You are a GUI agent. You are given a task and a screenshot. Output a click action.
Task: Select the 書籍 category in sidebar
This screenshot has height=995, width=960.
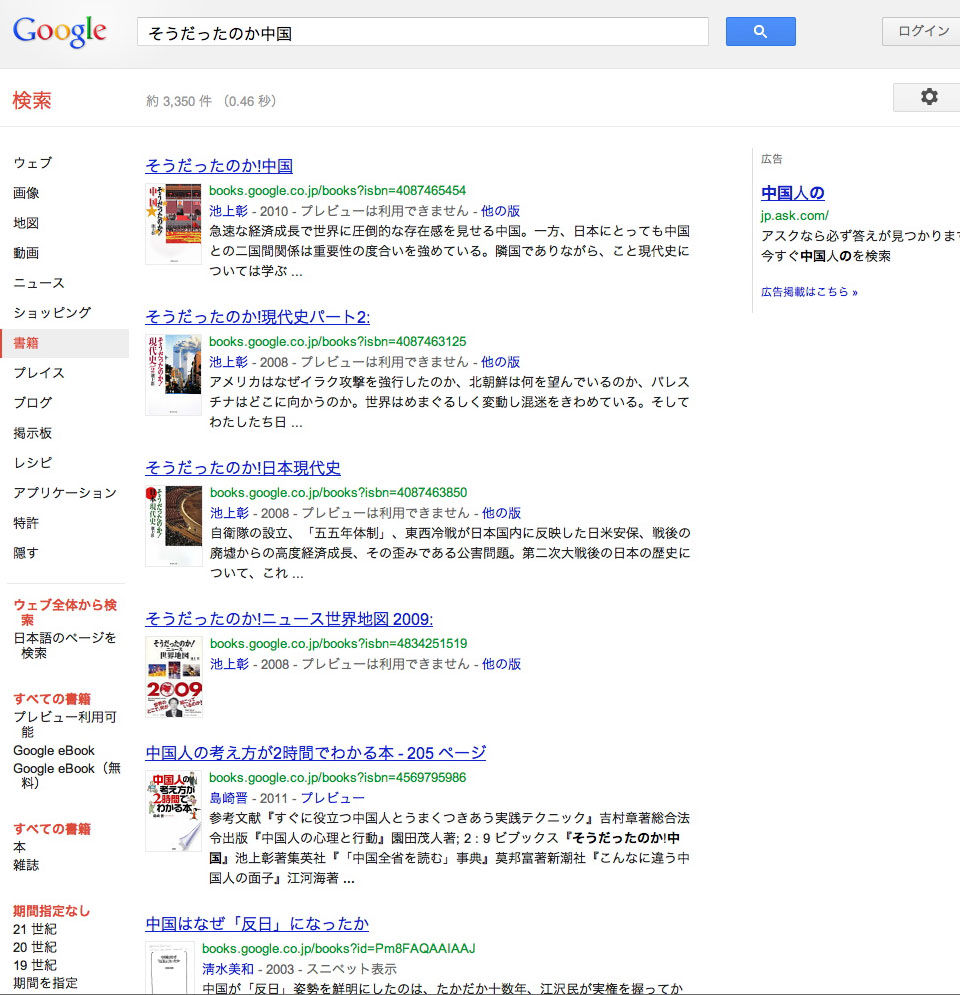(65, 343)
